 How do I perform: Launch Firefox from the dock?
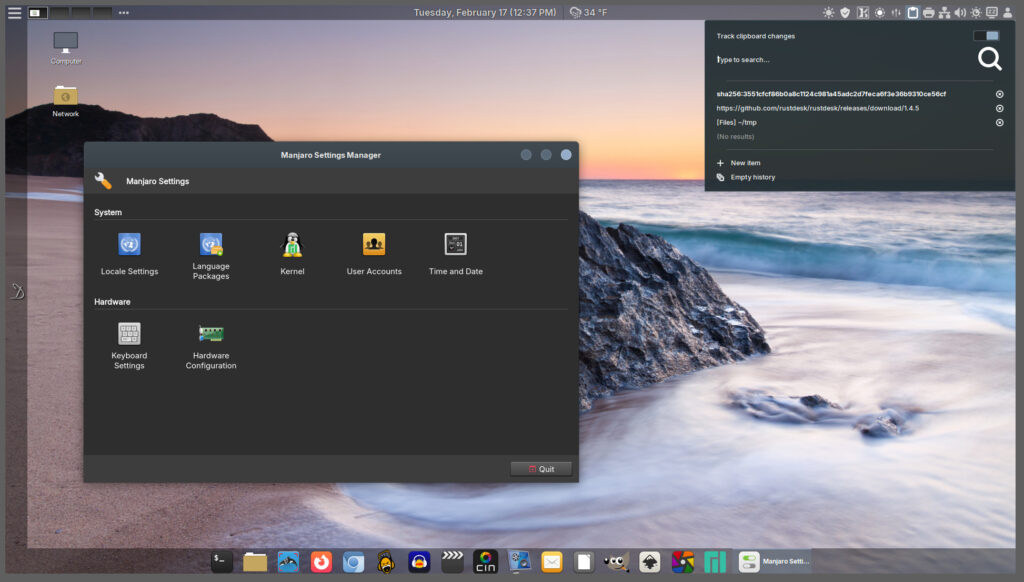(320, 562)
